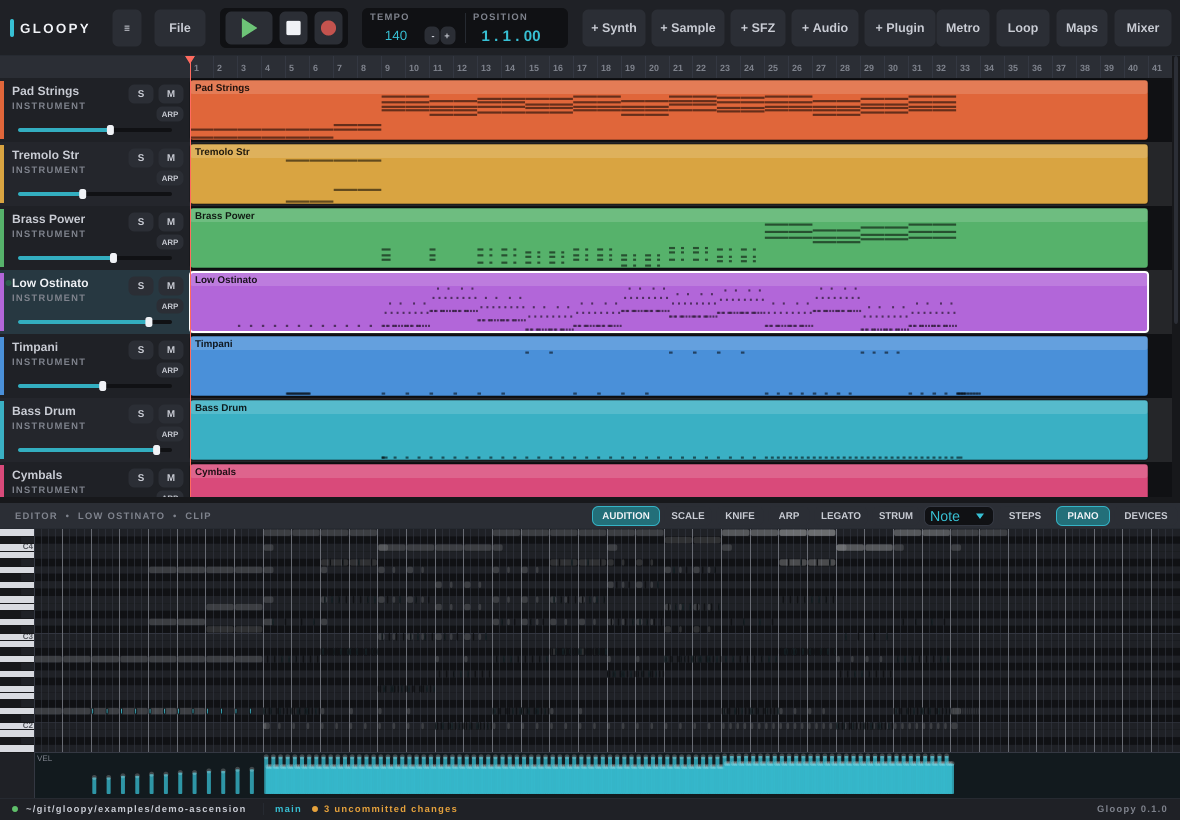Open the SCALE editor tool

click(x=688, y=515)
